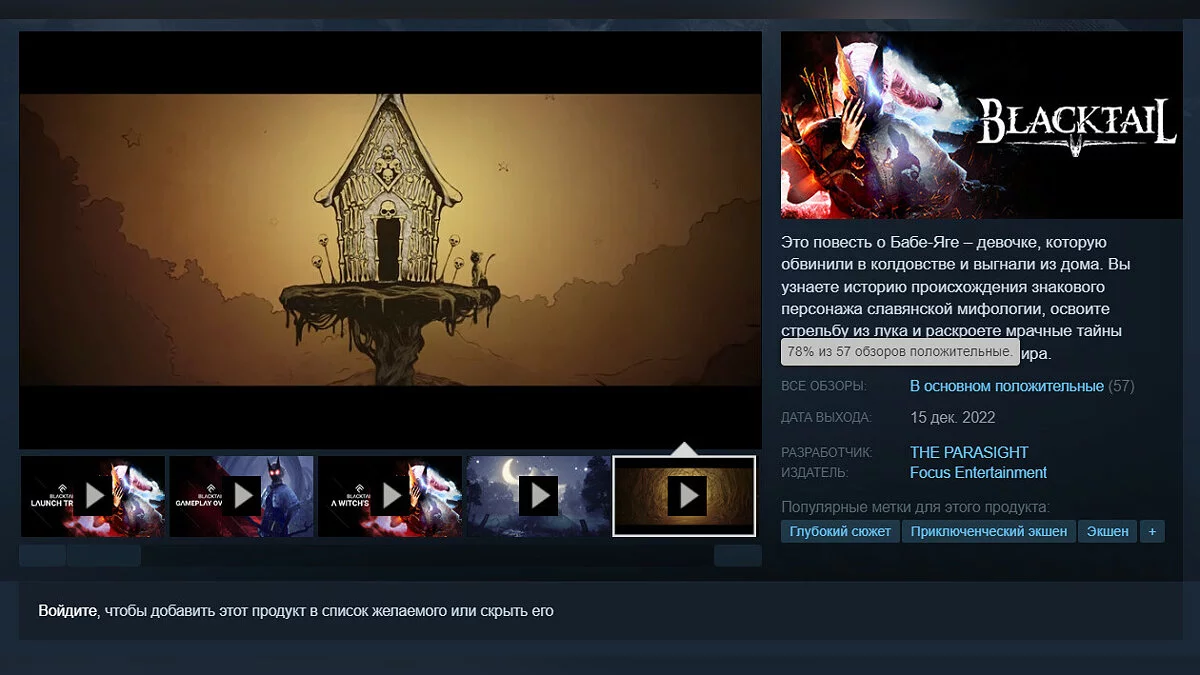Select the 'Приключенческий экшен' tag
This screenshot has width=1200, height=675.
pos(988,531)
